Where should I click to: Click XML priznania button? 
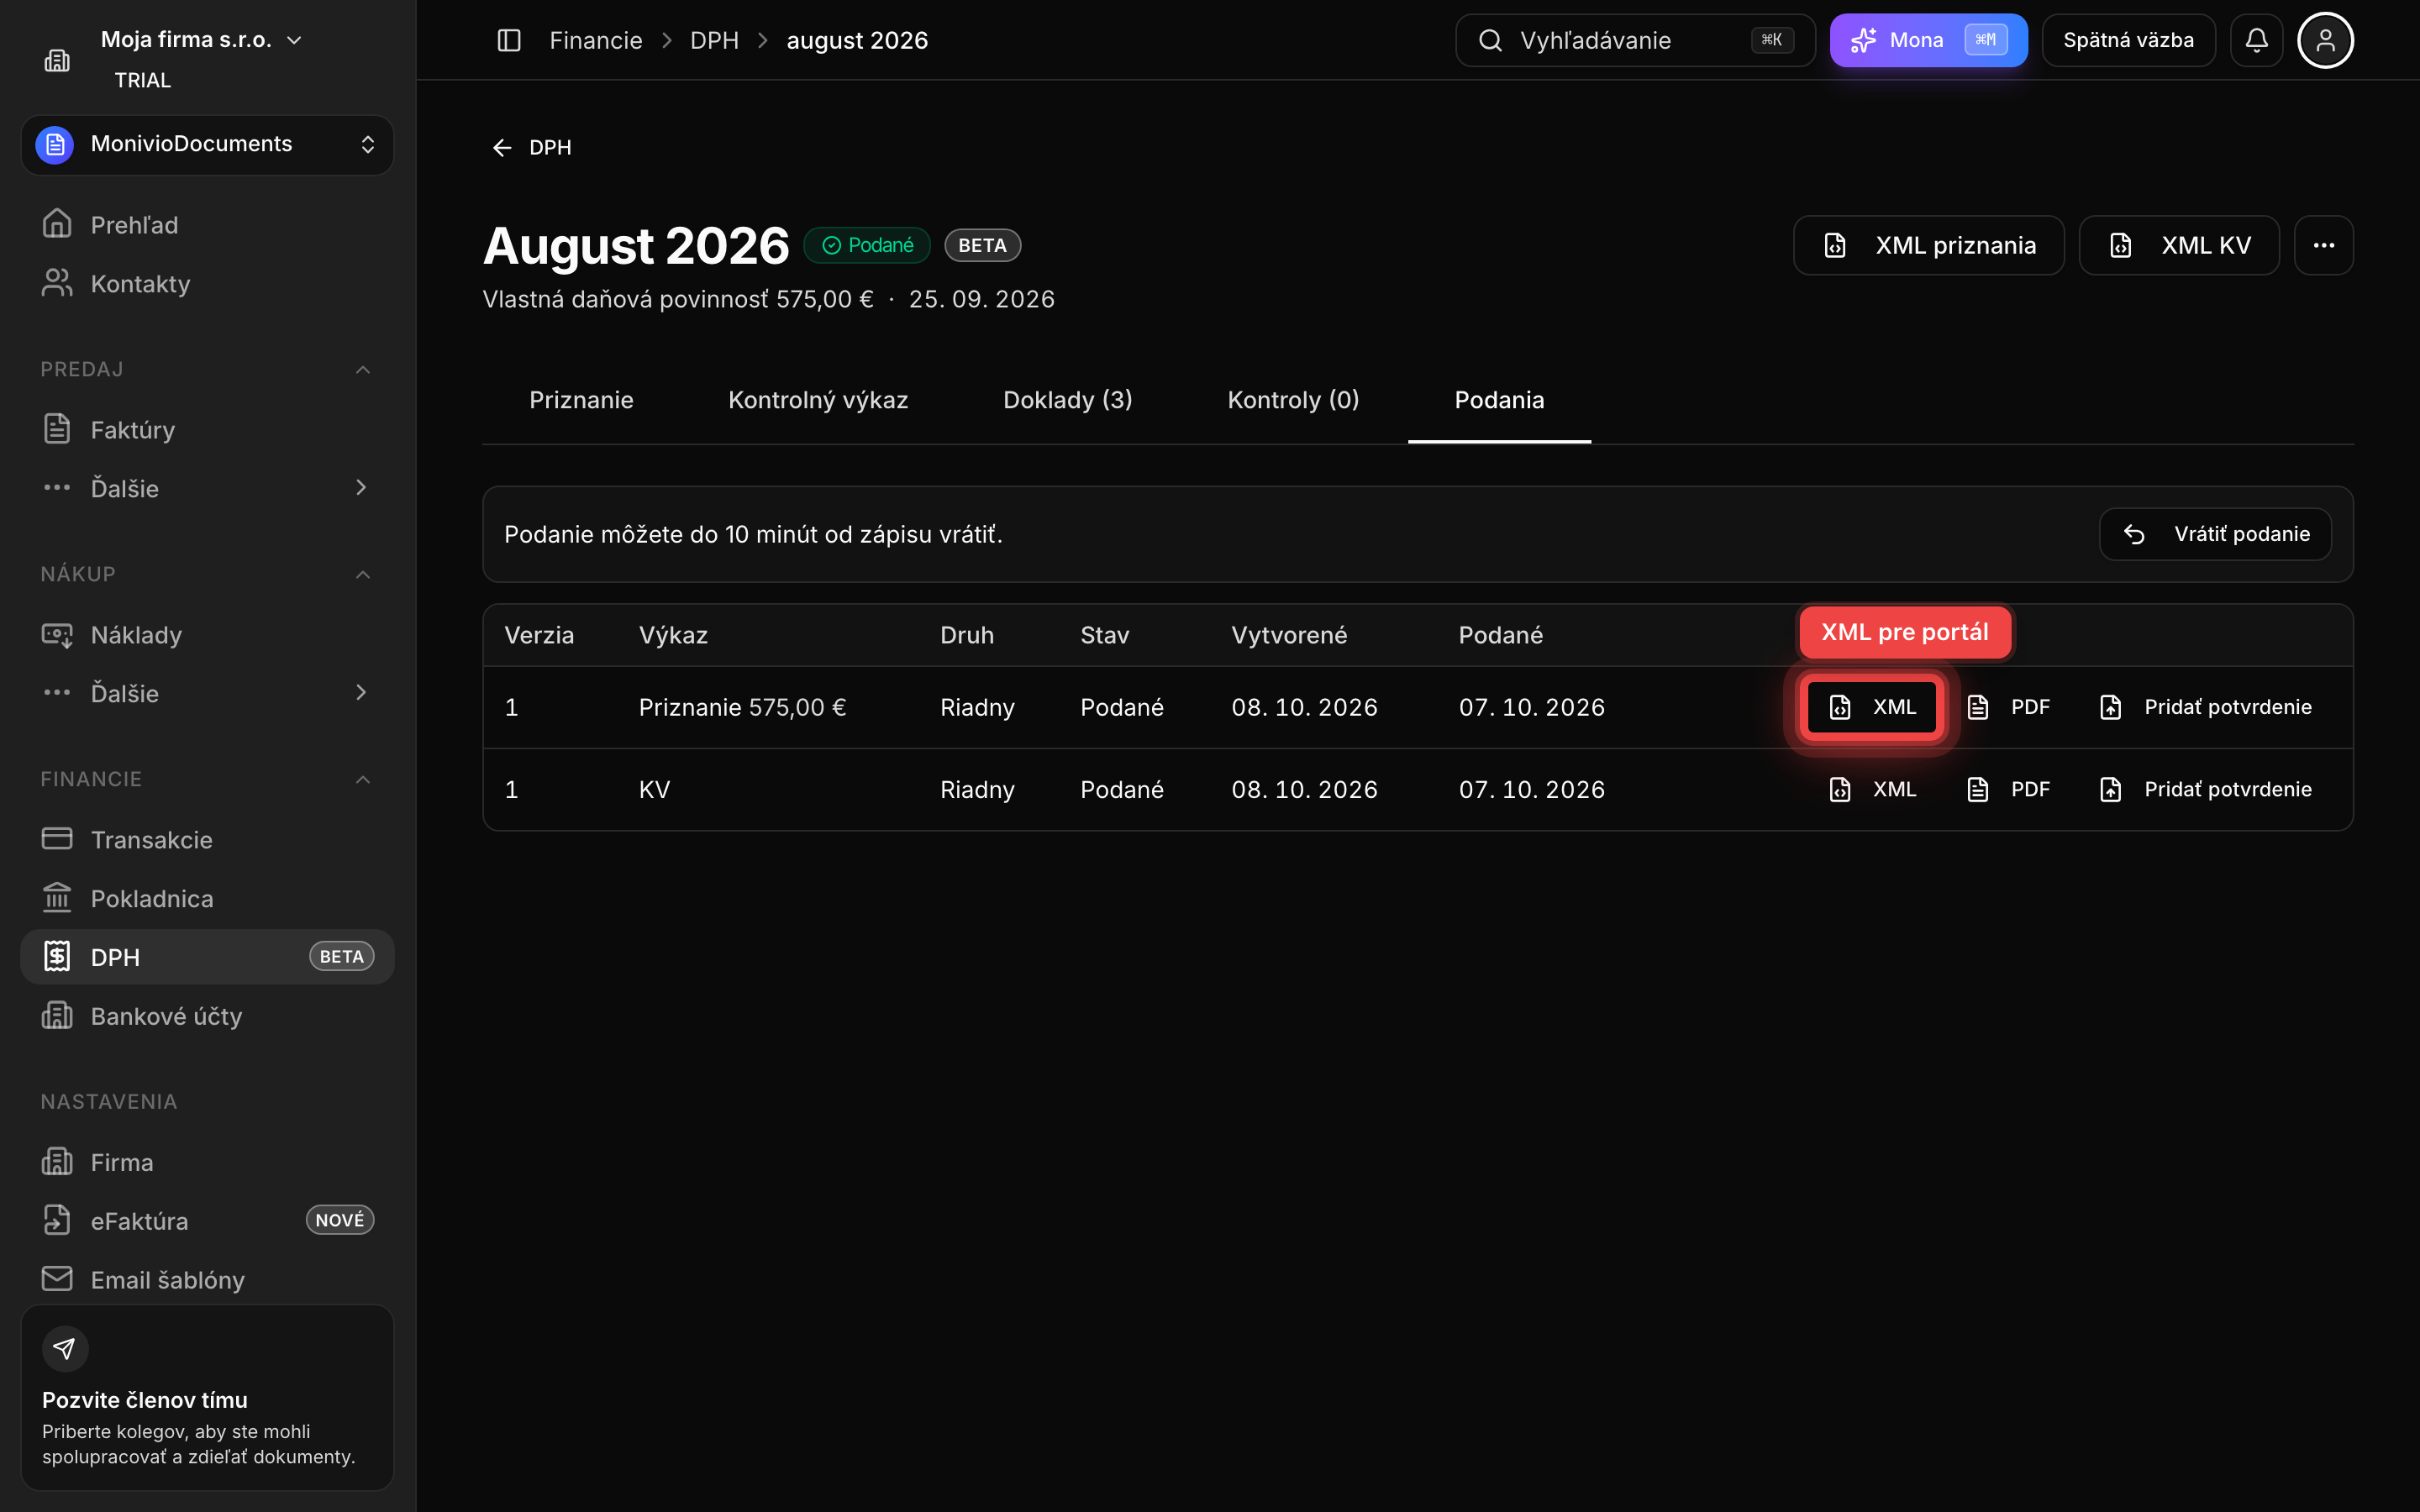[x=1928, y=245]
